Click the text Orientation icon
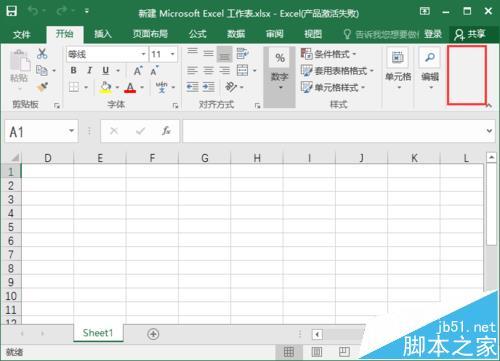Viewport: 500px width, 361px height. pyautogui.click(x=231, y=87)
